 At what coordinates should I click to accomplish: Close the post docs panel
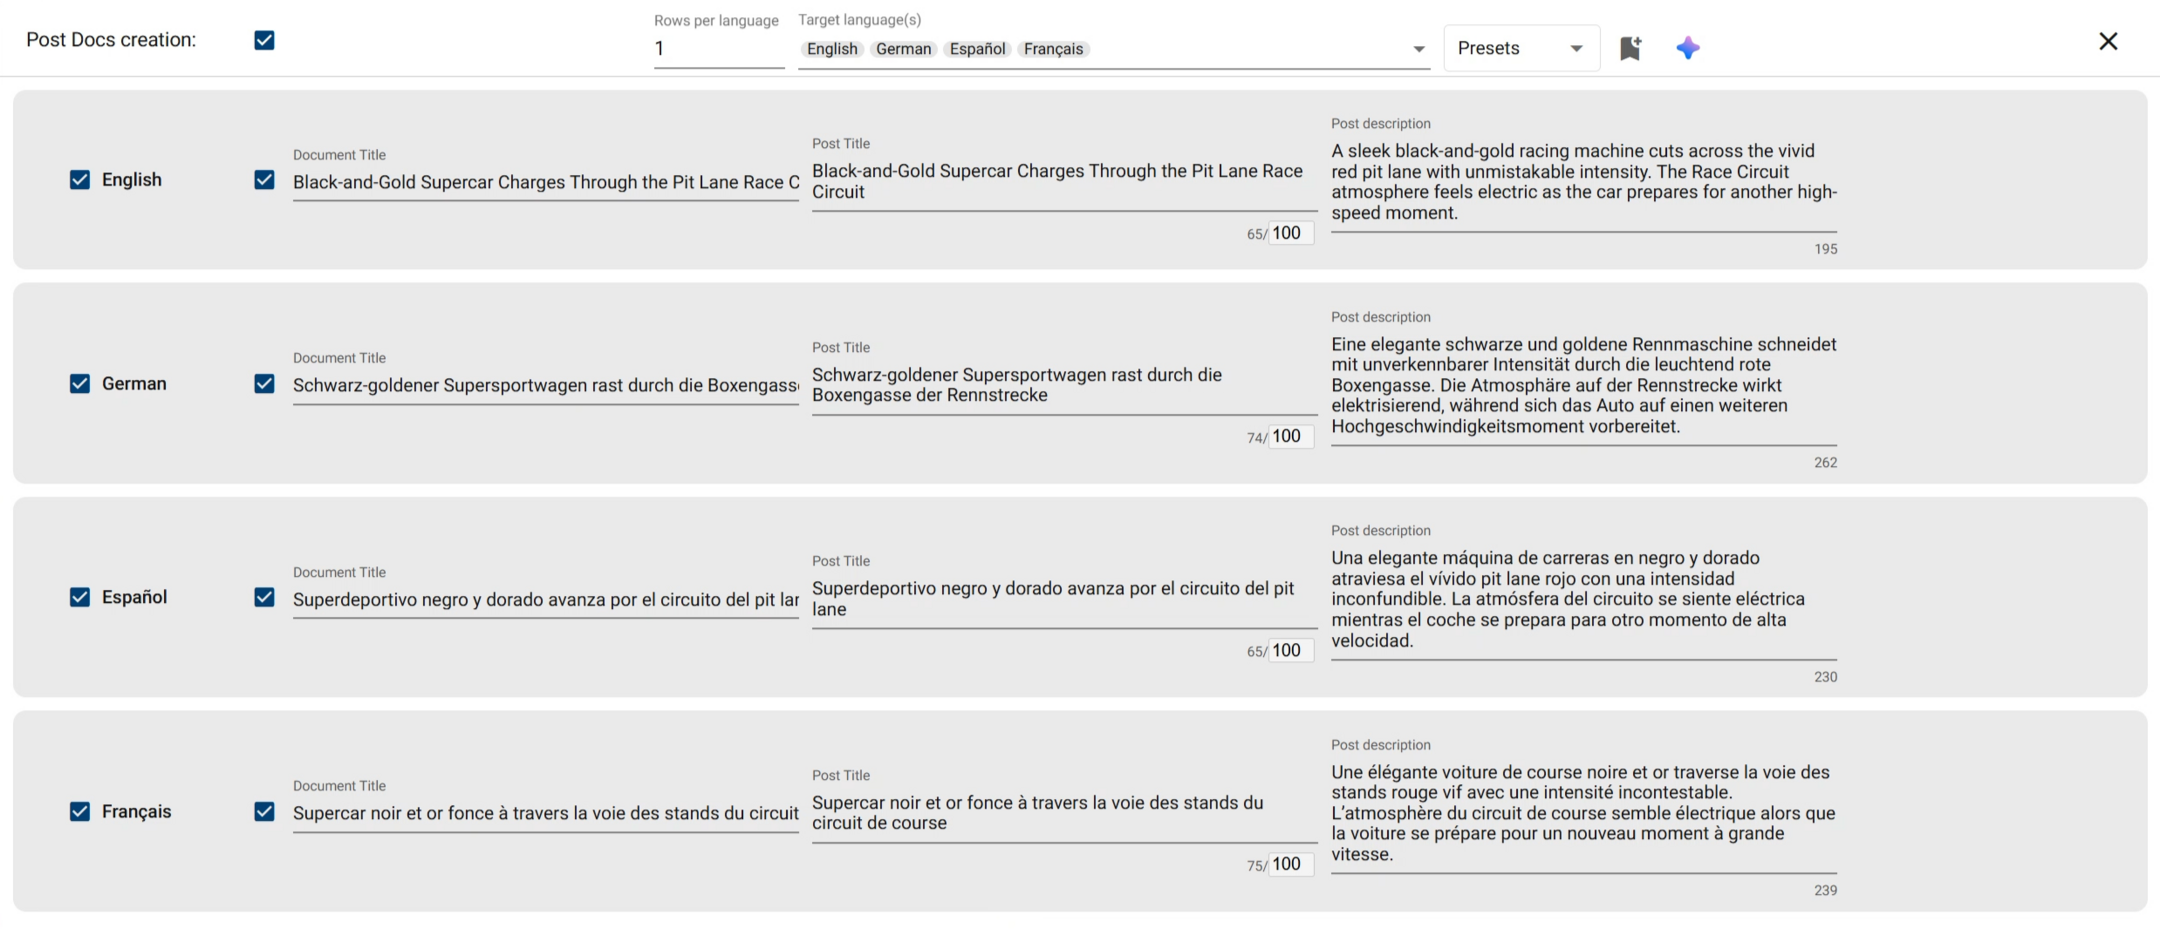coord(2108,41)
